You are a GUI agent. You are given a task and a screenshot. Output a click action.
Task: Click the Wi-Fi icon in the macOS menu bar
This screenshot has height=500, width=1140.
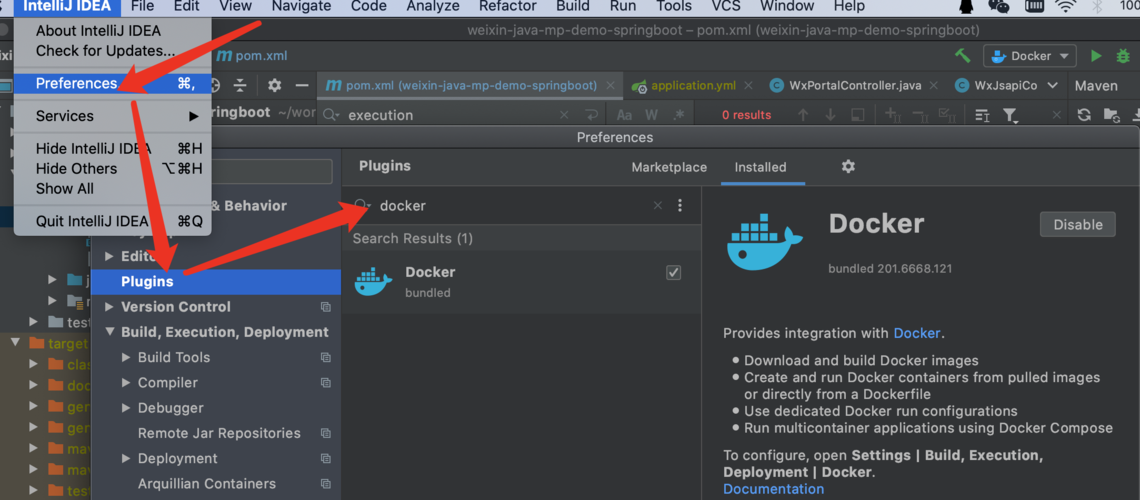(x=1066, y=7)
